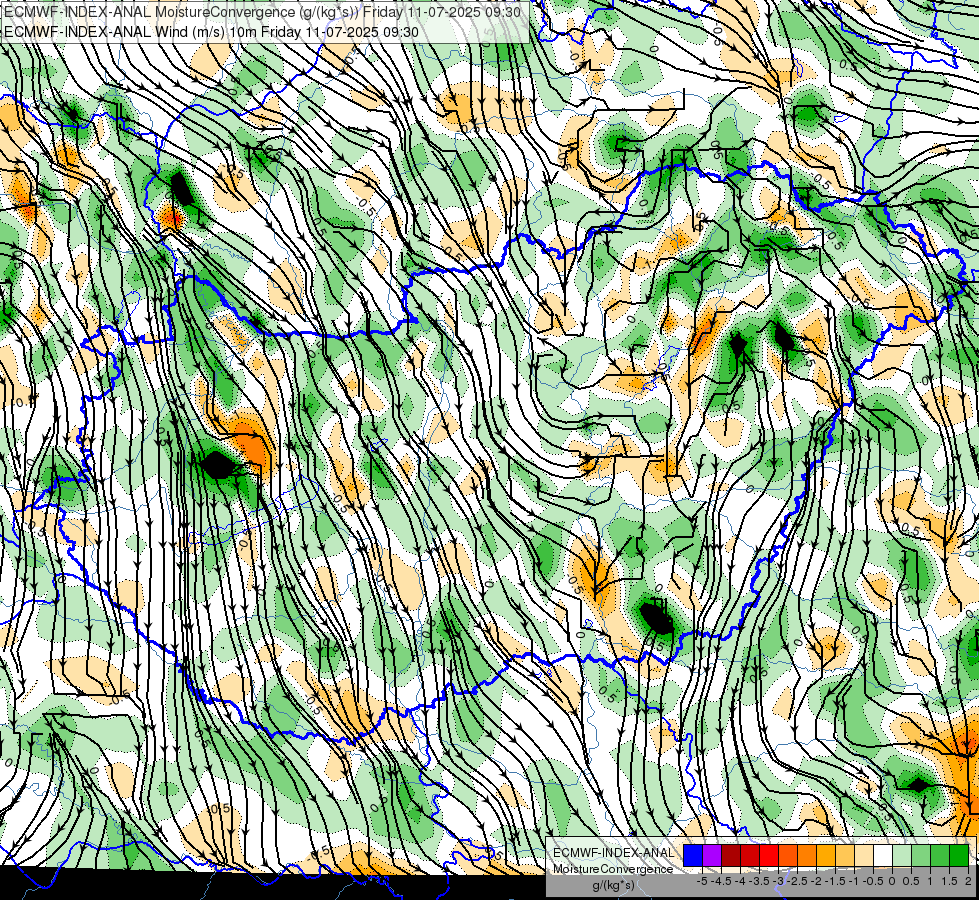979x900 pixels.
Task: Click the g/(kg*s) unit label in the legend
Action: [613, 885]
